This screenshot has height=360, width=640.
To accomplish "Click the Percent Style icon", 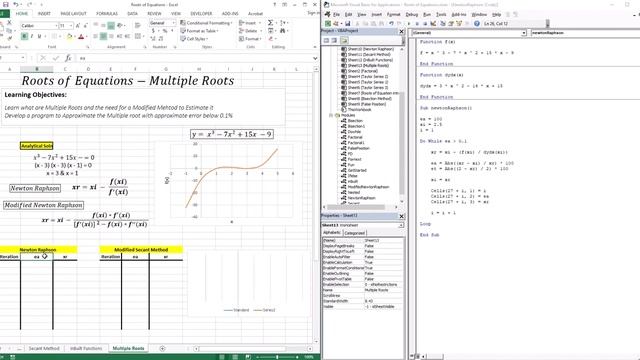I will coord(164,31).
